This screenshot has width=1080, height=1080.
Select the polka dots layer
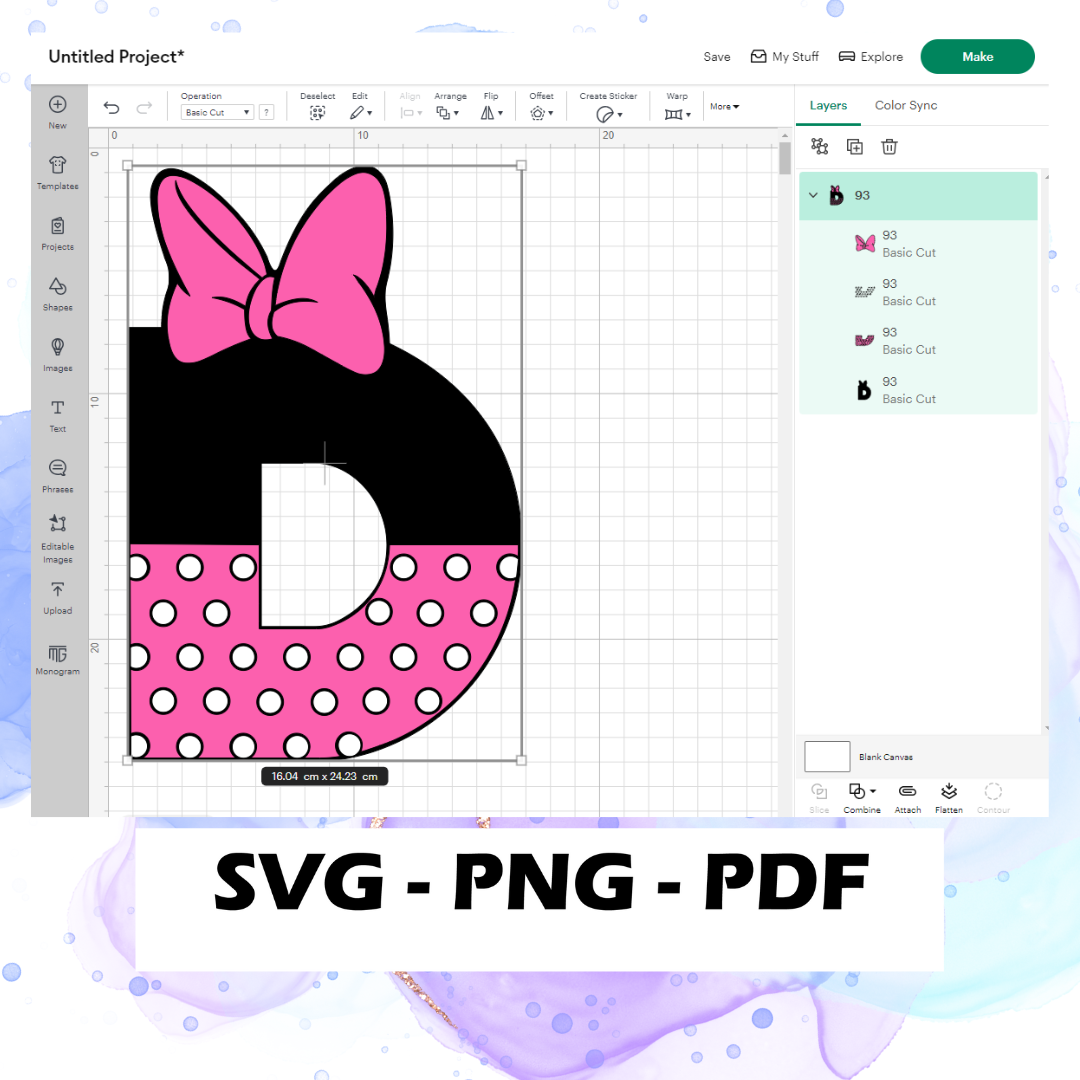pos(918,292)
